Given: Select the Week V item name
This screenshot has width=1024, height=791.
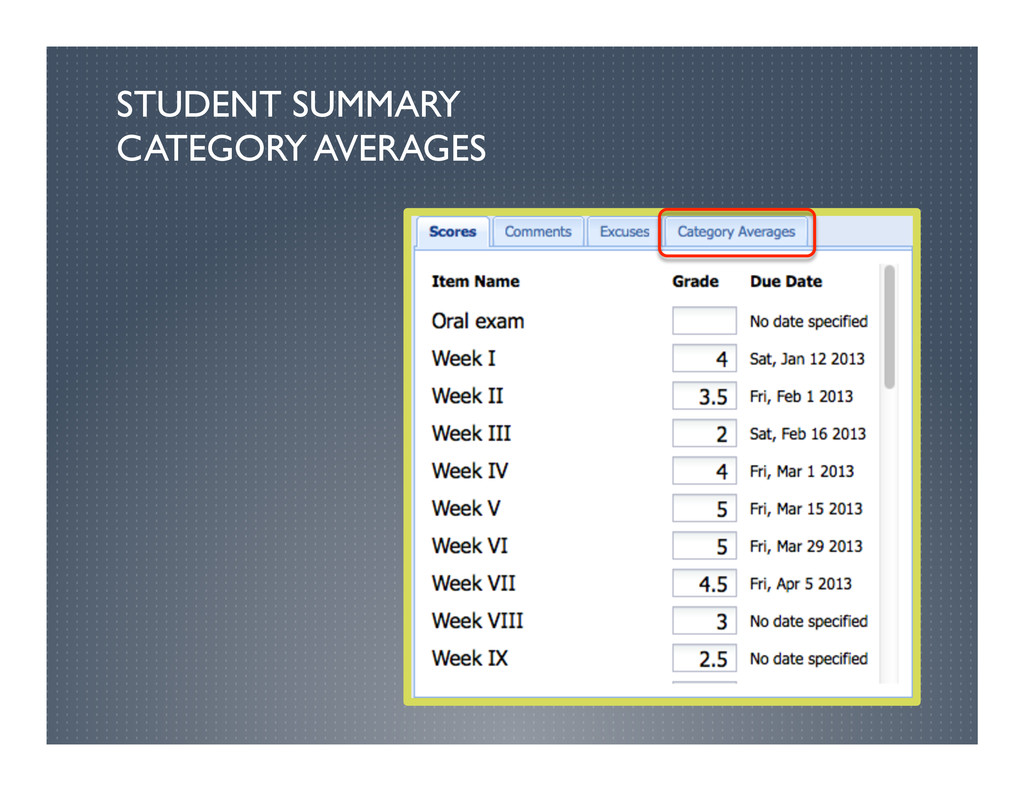Looking at the screenshot, I should pos(466,508).
